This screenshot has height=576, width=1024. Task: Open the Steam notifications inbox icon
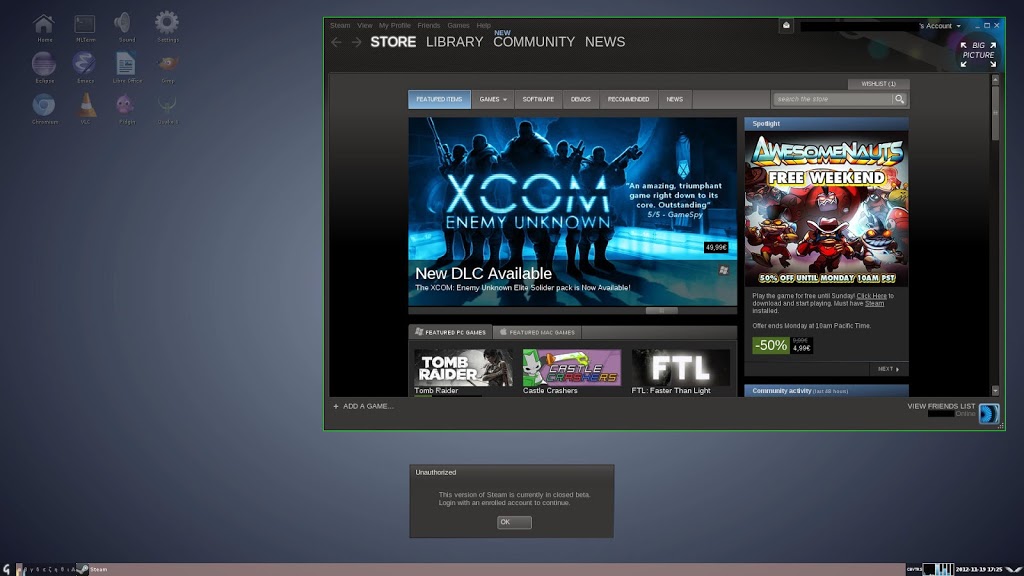[786, 25]
